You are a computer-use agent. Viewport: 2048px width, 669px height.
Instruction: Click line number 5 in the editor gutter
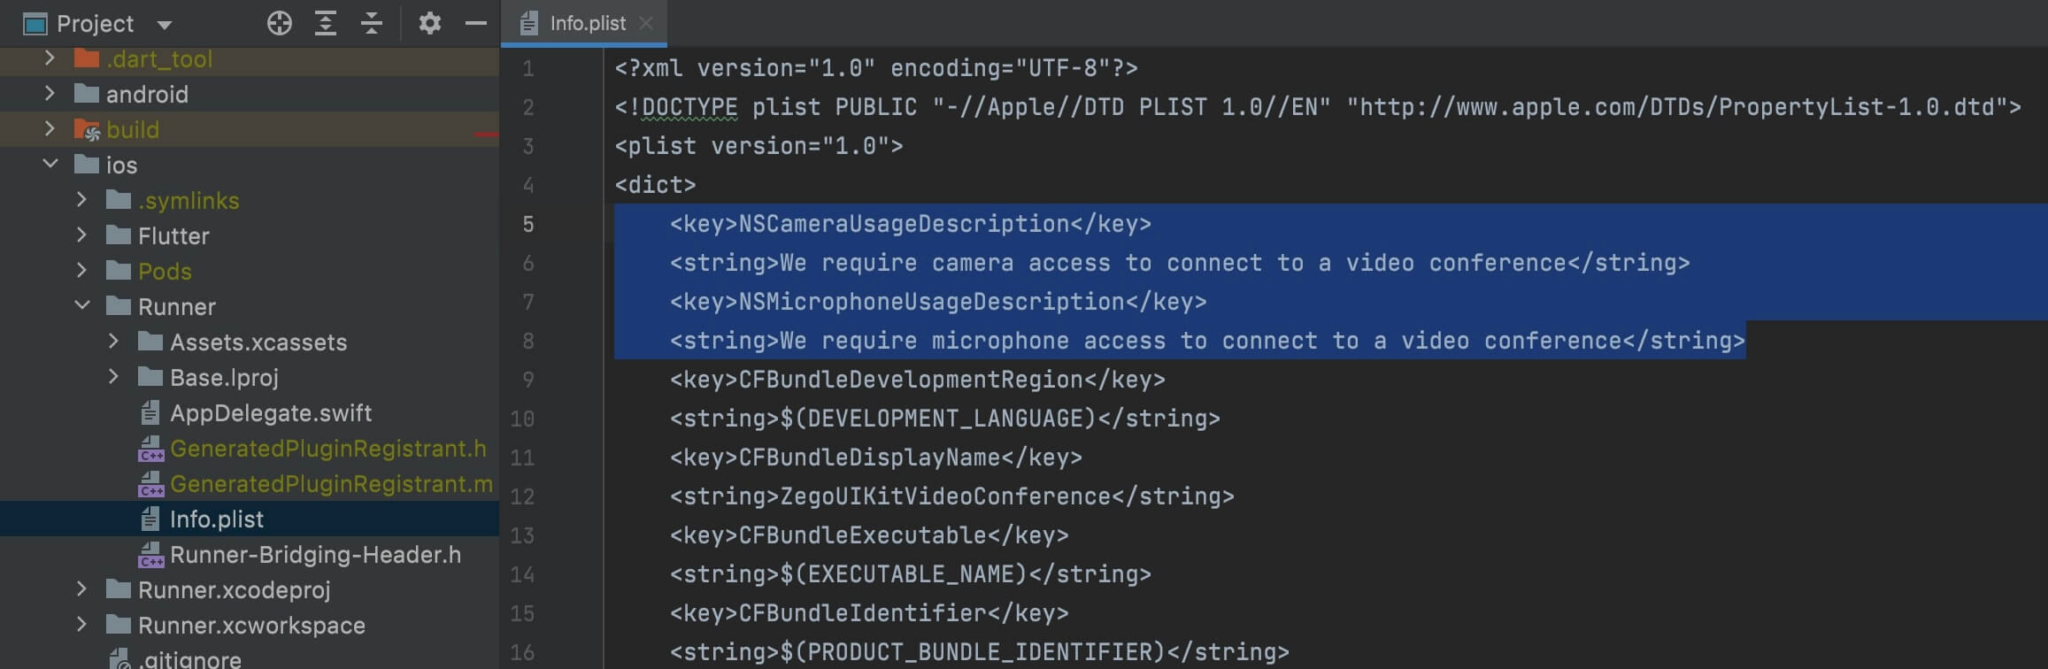528,223
